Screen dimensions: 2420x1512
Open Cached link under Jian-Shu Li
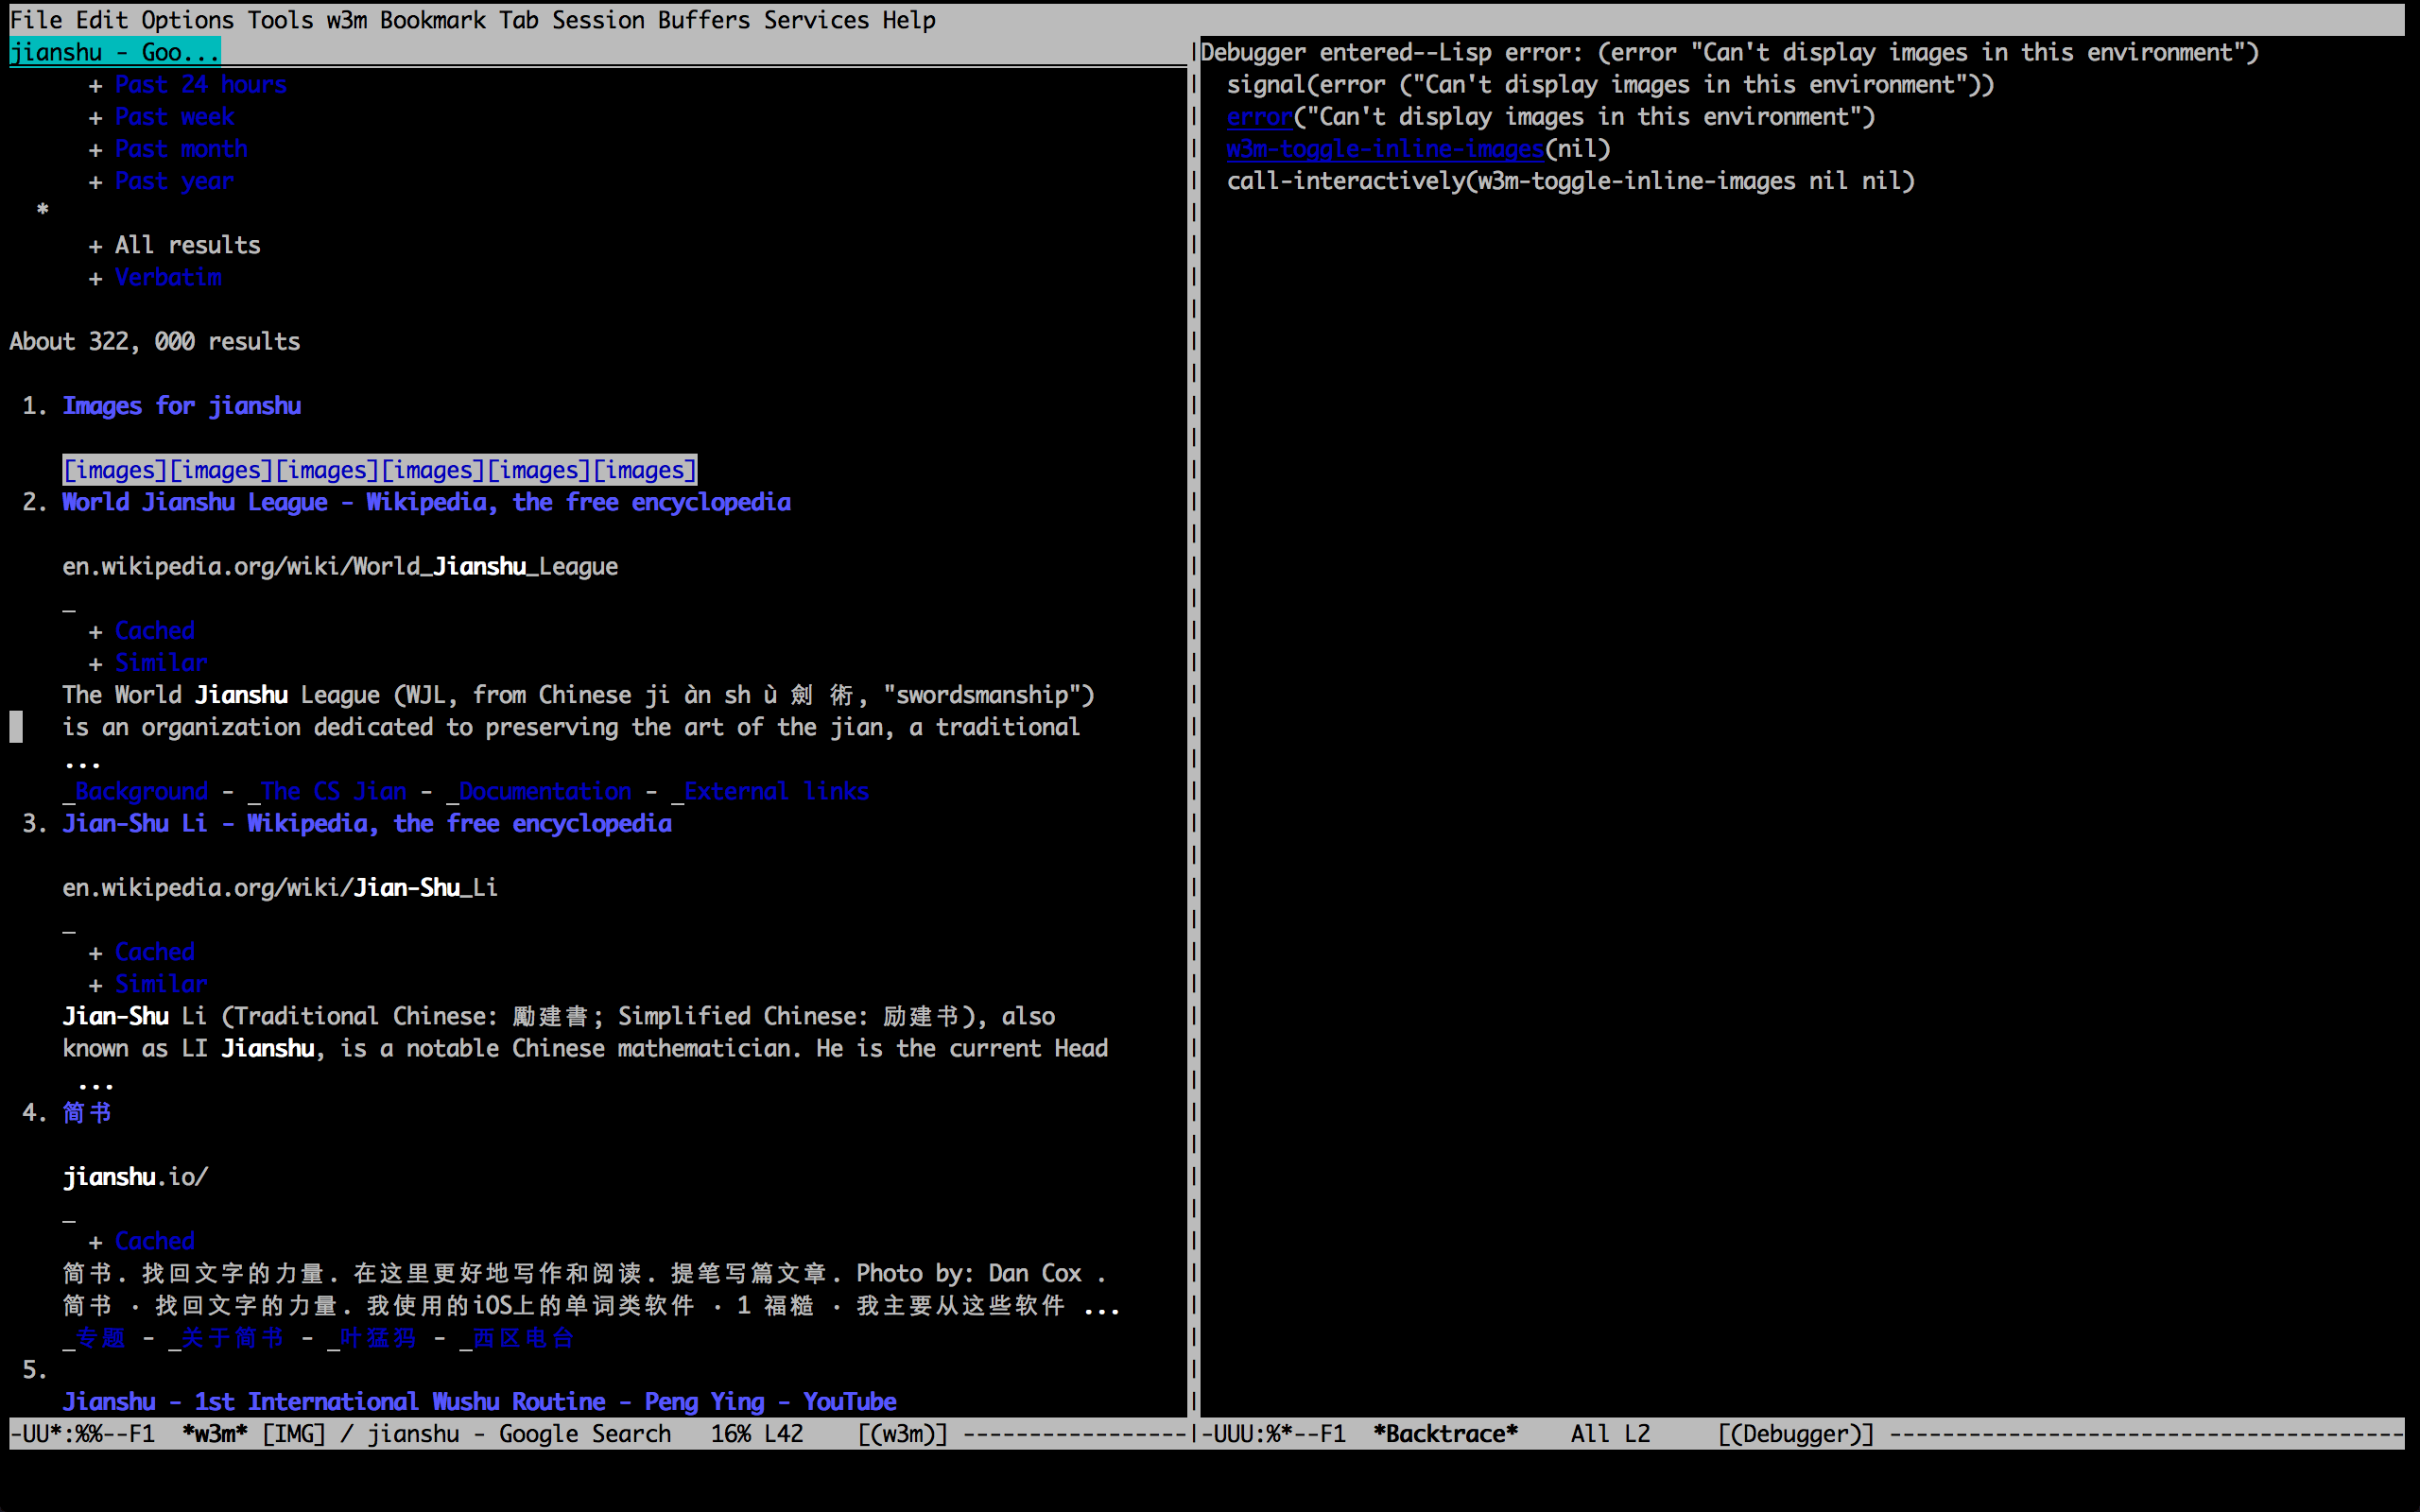[x=154, y=952]
